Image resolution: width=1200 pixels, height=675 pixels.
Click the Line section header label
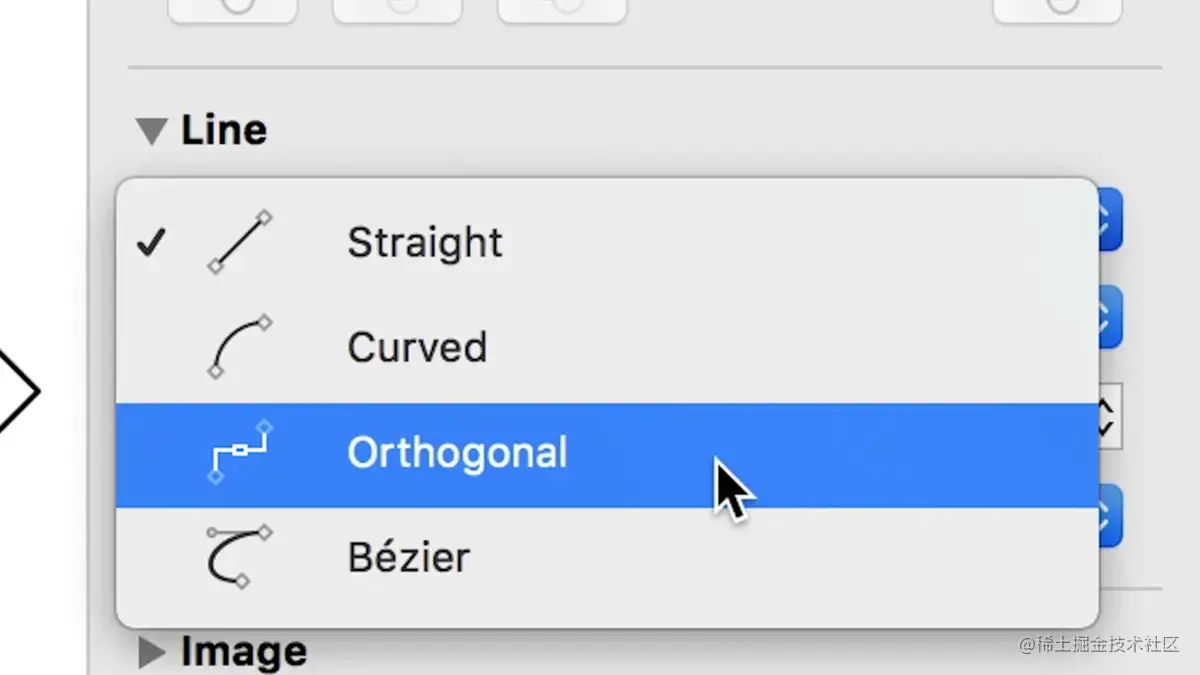click(x=224, y=130)
